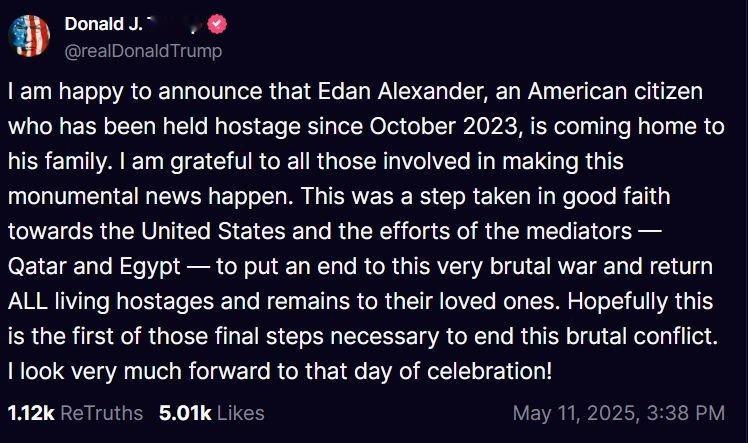The image size is (748, 443).
Task: Click the words October 2023
Action: coord(444,126)
